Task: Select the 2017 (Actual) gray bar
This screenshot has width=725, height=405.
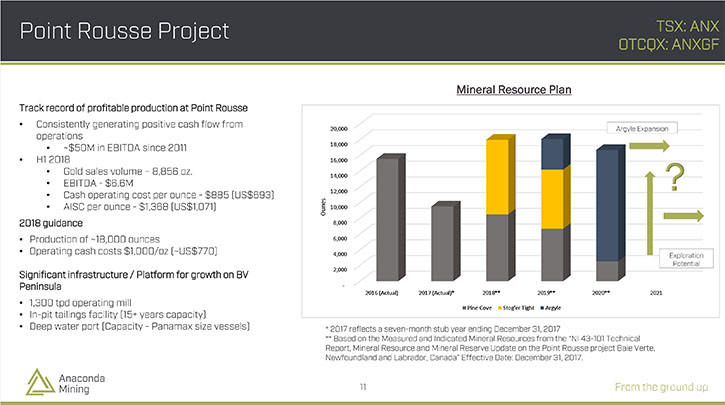Action: (445, 241)
